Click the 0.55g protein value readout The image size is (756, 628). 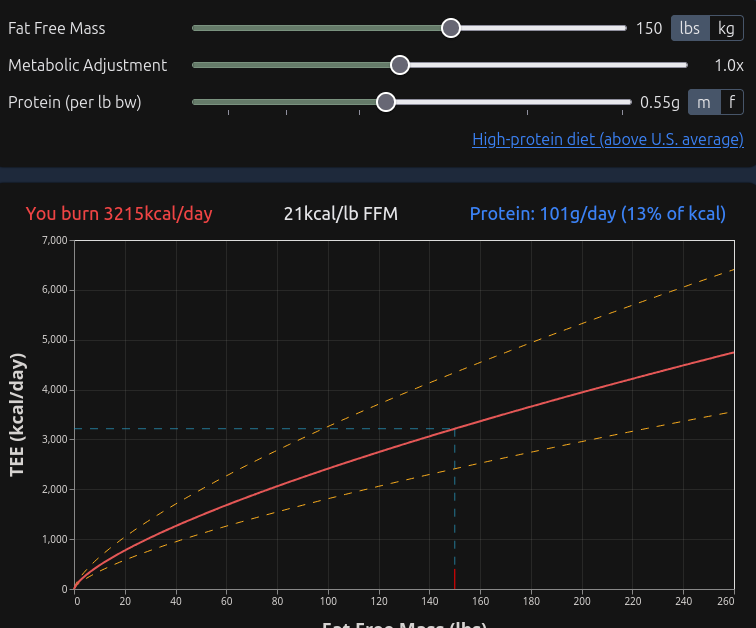(660, 102)
